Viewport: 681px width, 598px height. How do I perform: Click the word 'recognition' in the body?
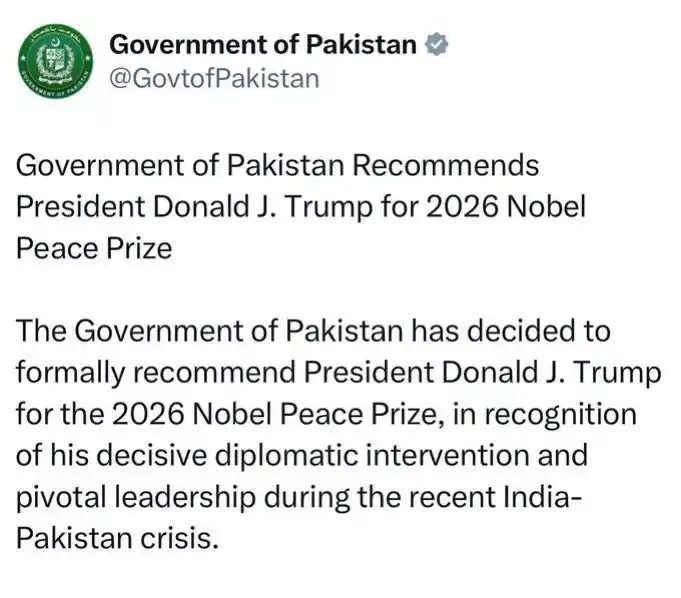coord(561,415)
